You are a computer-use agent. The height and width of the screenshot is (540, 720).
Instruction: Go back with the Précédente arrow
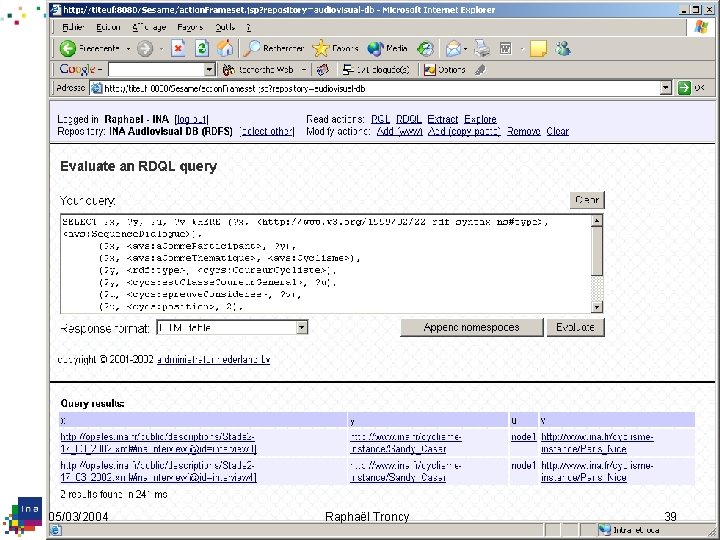coord(89,48)
